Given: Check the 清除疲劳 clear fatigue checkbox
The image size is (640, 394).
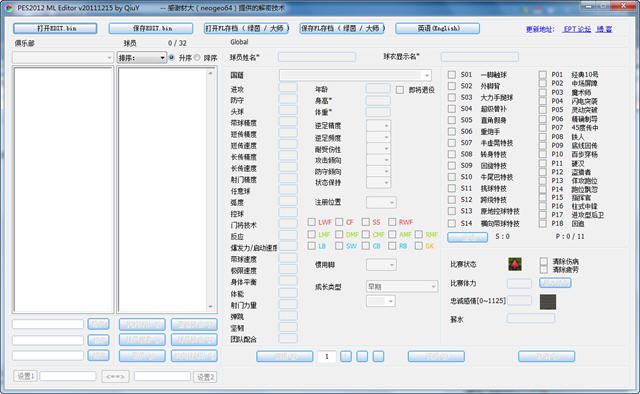Looking at the screenshot, I should [544, 269].
